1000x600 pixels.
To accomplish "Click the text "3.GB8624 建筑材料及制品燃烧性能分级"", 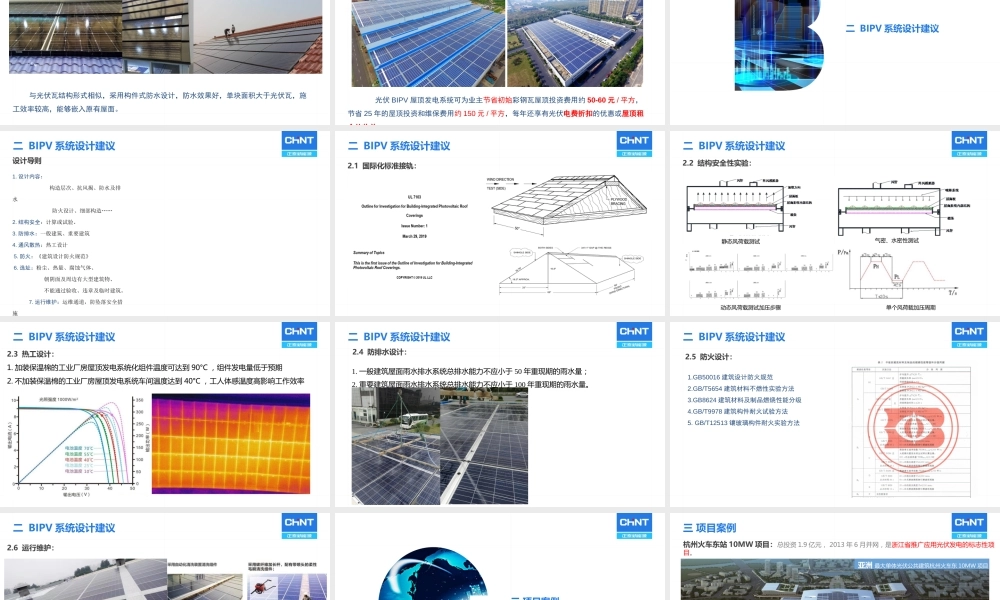I will coord(744,400).
